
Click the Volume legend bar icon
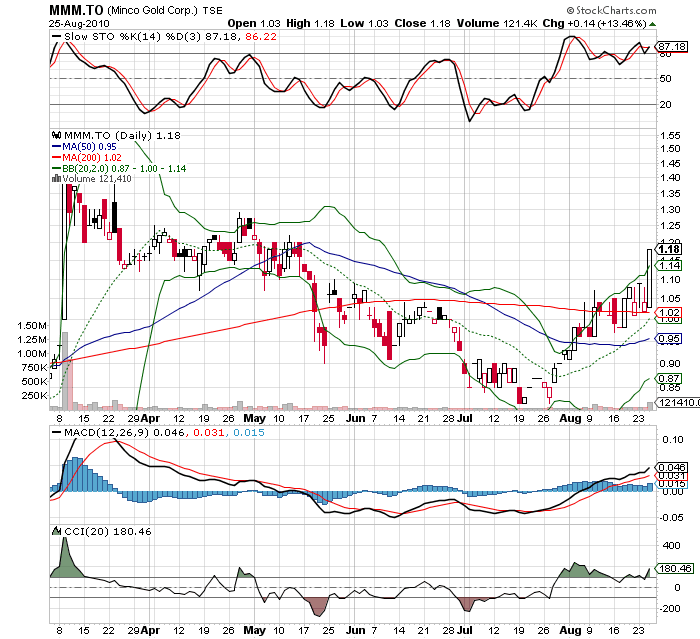(56, 179)
